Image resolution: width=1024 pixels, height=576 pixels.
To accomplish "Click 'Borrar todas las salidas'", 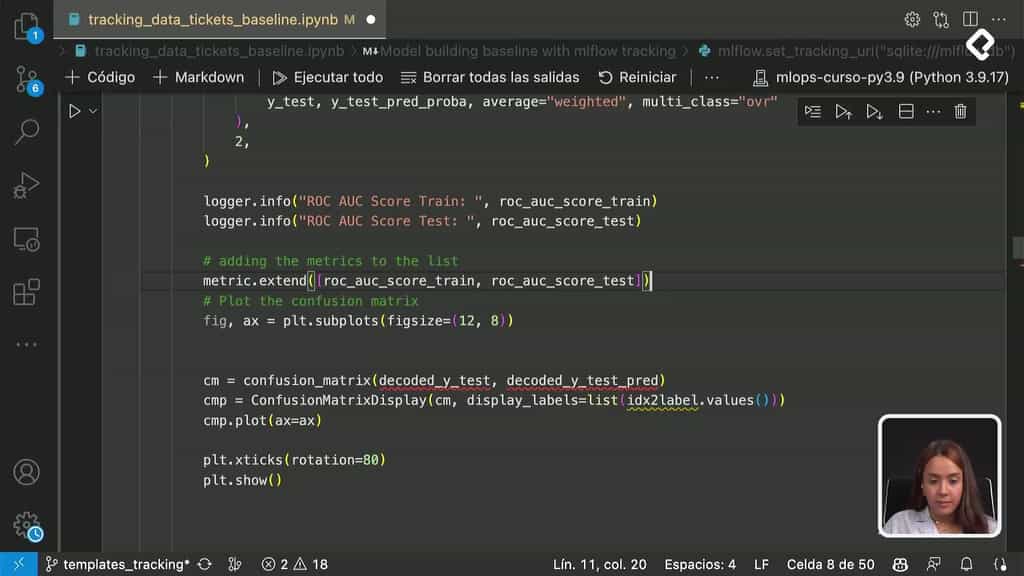I will [x=488, y=77].
